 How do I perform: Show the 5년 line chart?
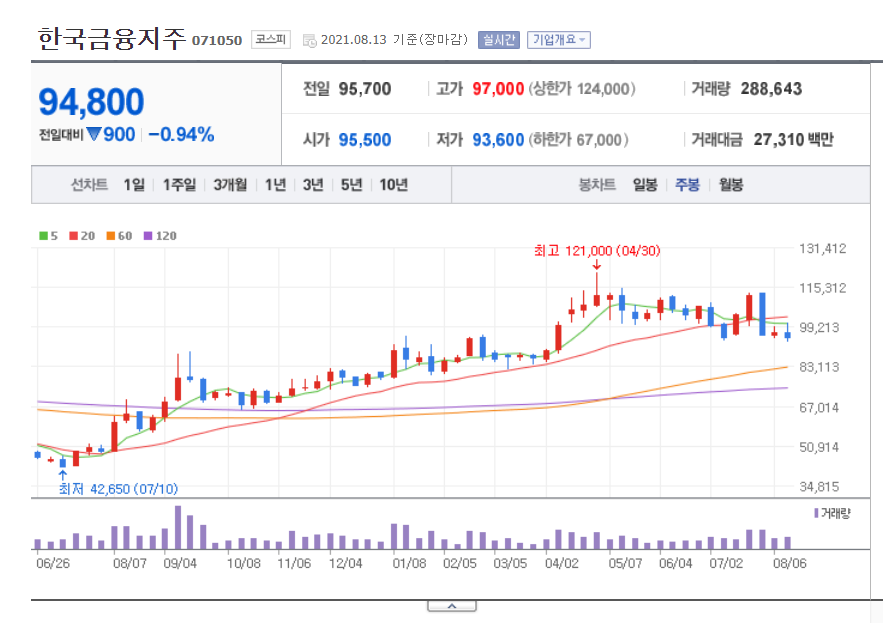[x=351, y=185]
